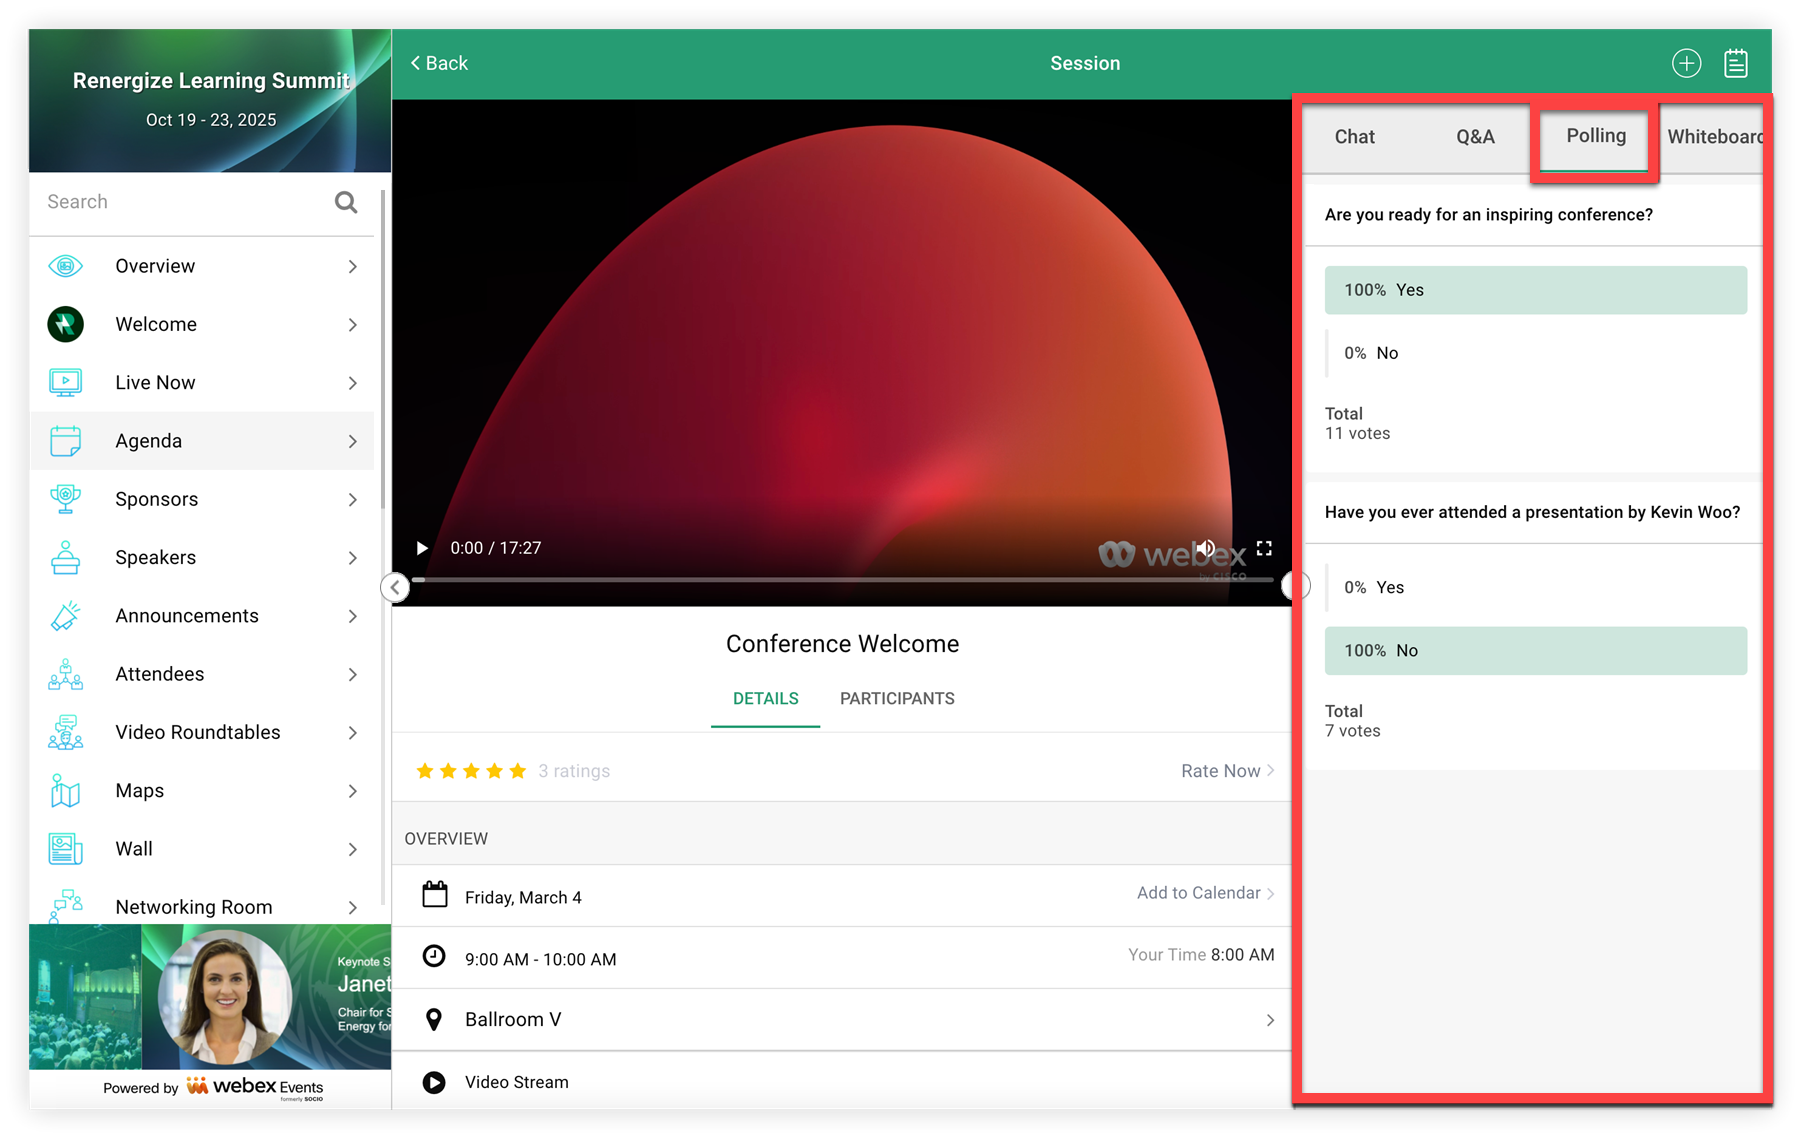
Task: Expand the Speakers chevron
Action: (x=353, y=557)
